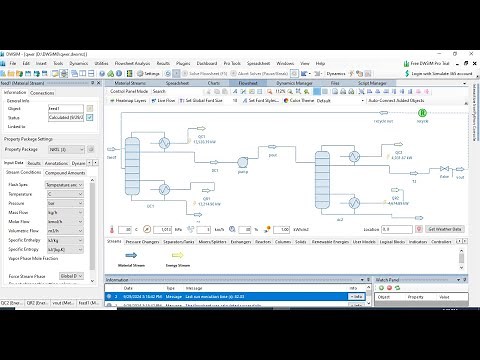This screenshot has width=480, height=360.
Task: Open the Flowsheet Analysis menu
Action: 132,63
